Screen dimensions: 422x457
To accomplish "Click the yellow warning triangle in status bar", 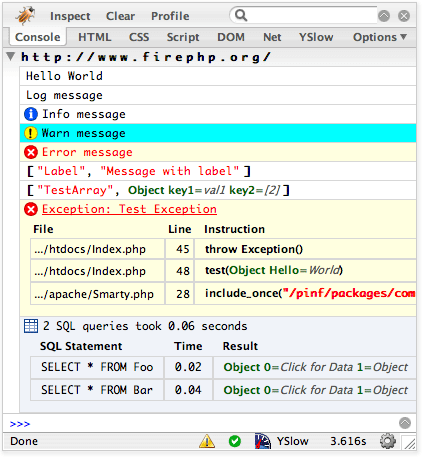I will pyautogui.click(x=207, y=441).
